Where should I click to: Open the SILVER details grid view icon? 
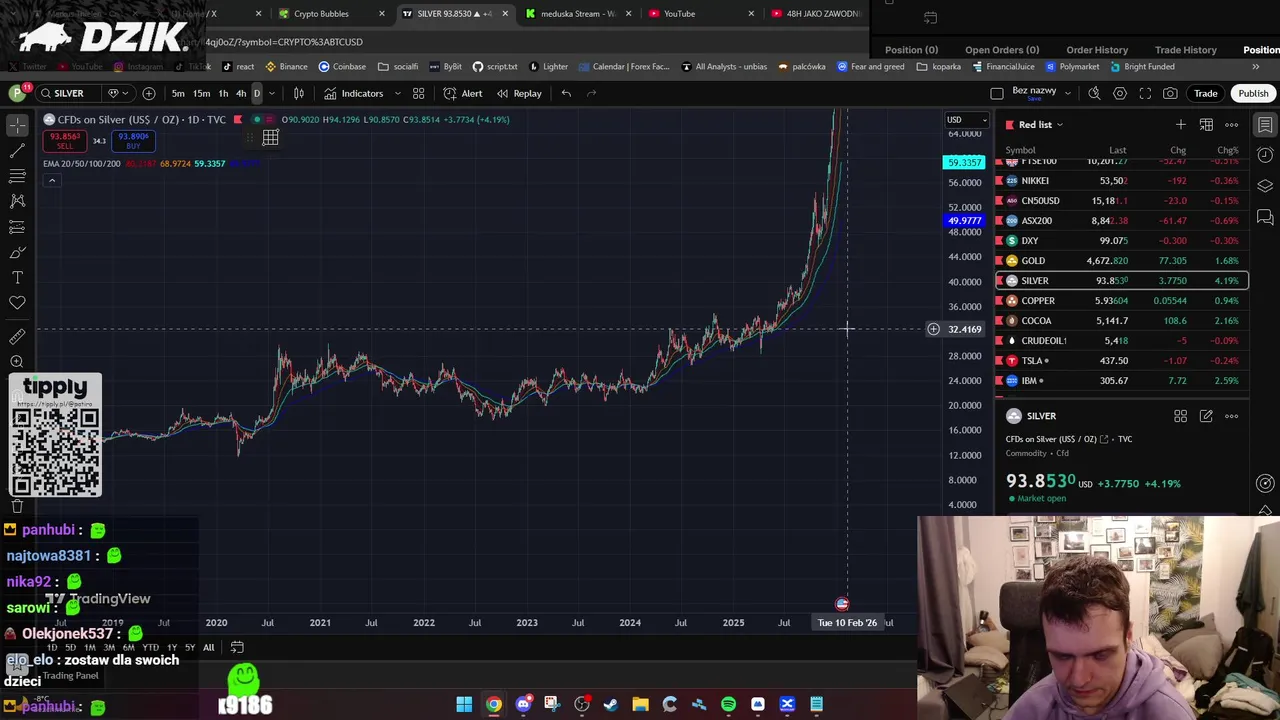pos(1180,416)
